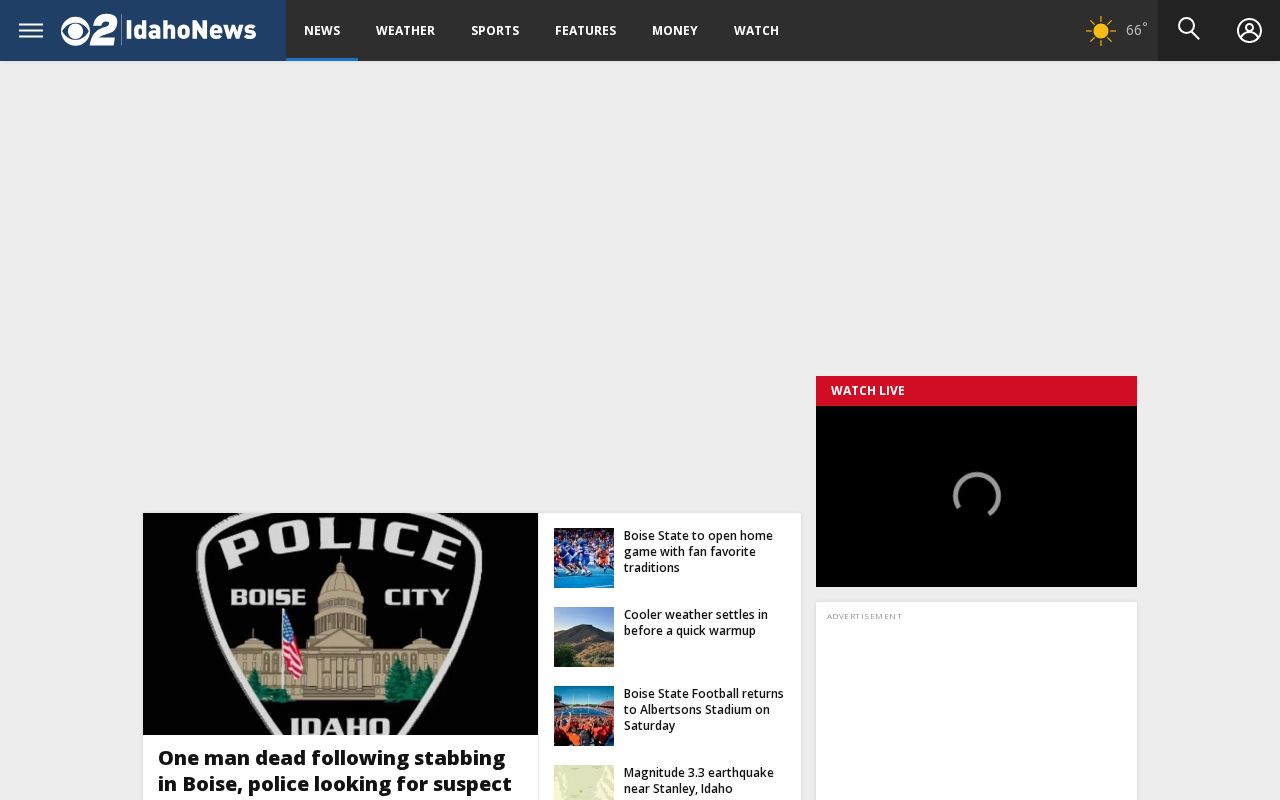Image resolution: width=1280 pixels, height=800 pixels.
Task: Click the sunny weather icon
Action: tap(1101, 30)
